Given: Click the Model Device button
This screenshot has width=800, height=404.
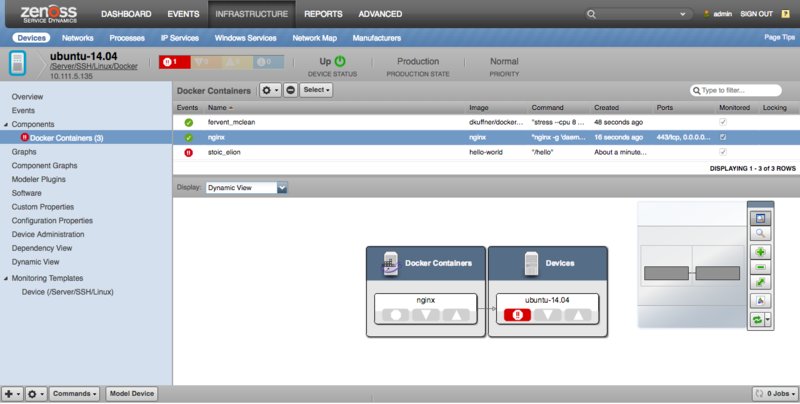Looking at the screenshot, I should click(132, 394).
